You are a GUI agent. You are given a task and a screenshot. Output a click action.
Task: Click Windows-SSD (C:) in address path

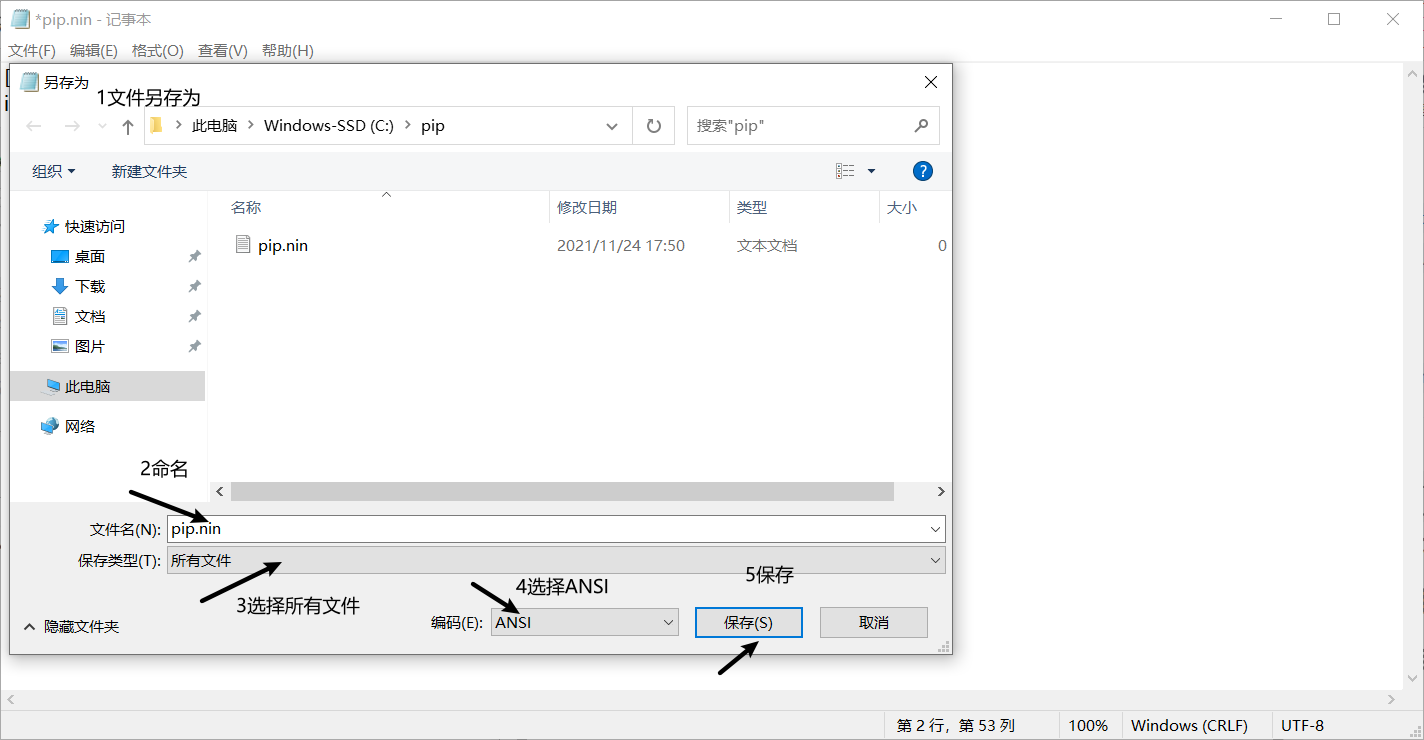click(329, 126)
